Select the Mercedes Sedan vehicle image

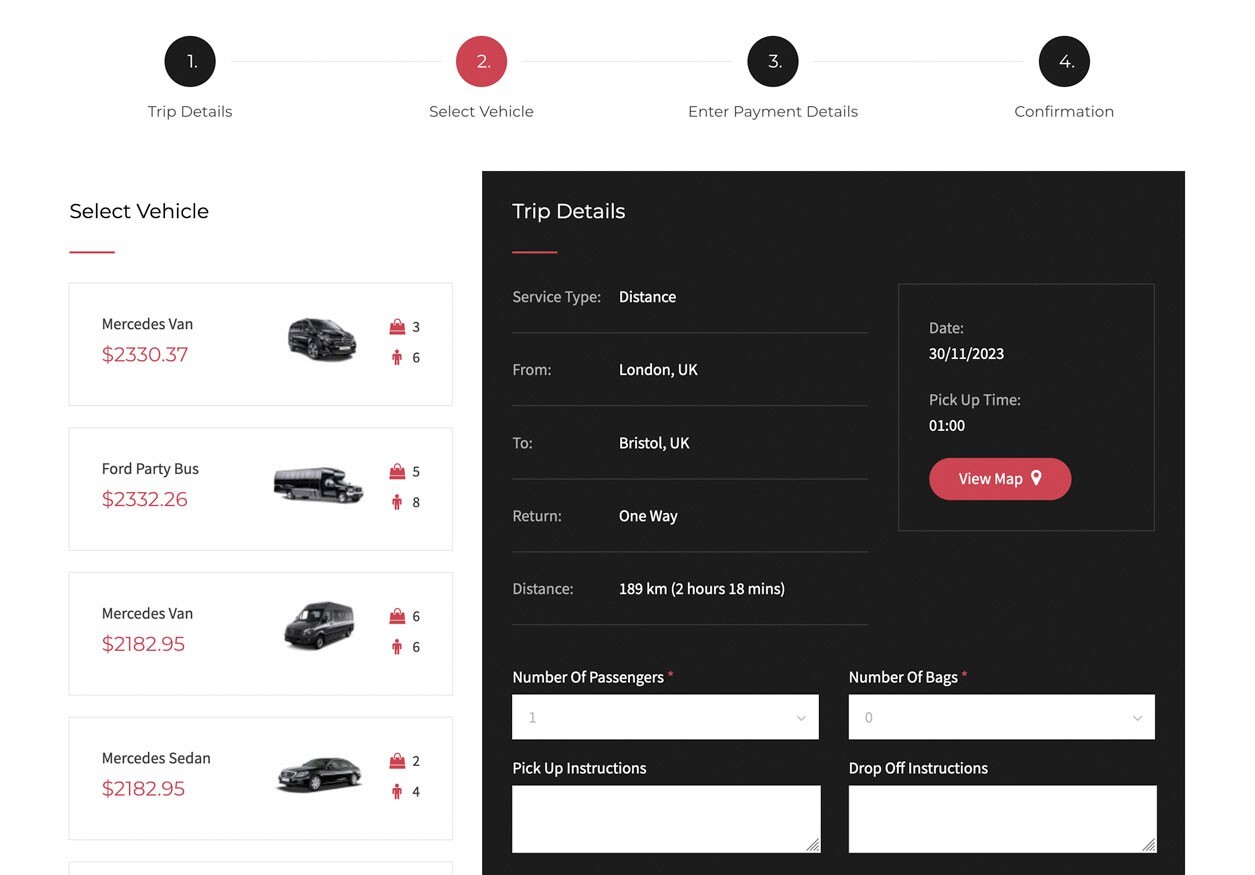coord(318,775)
